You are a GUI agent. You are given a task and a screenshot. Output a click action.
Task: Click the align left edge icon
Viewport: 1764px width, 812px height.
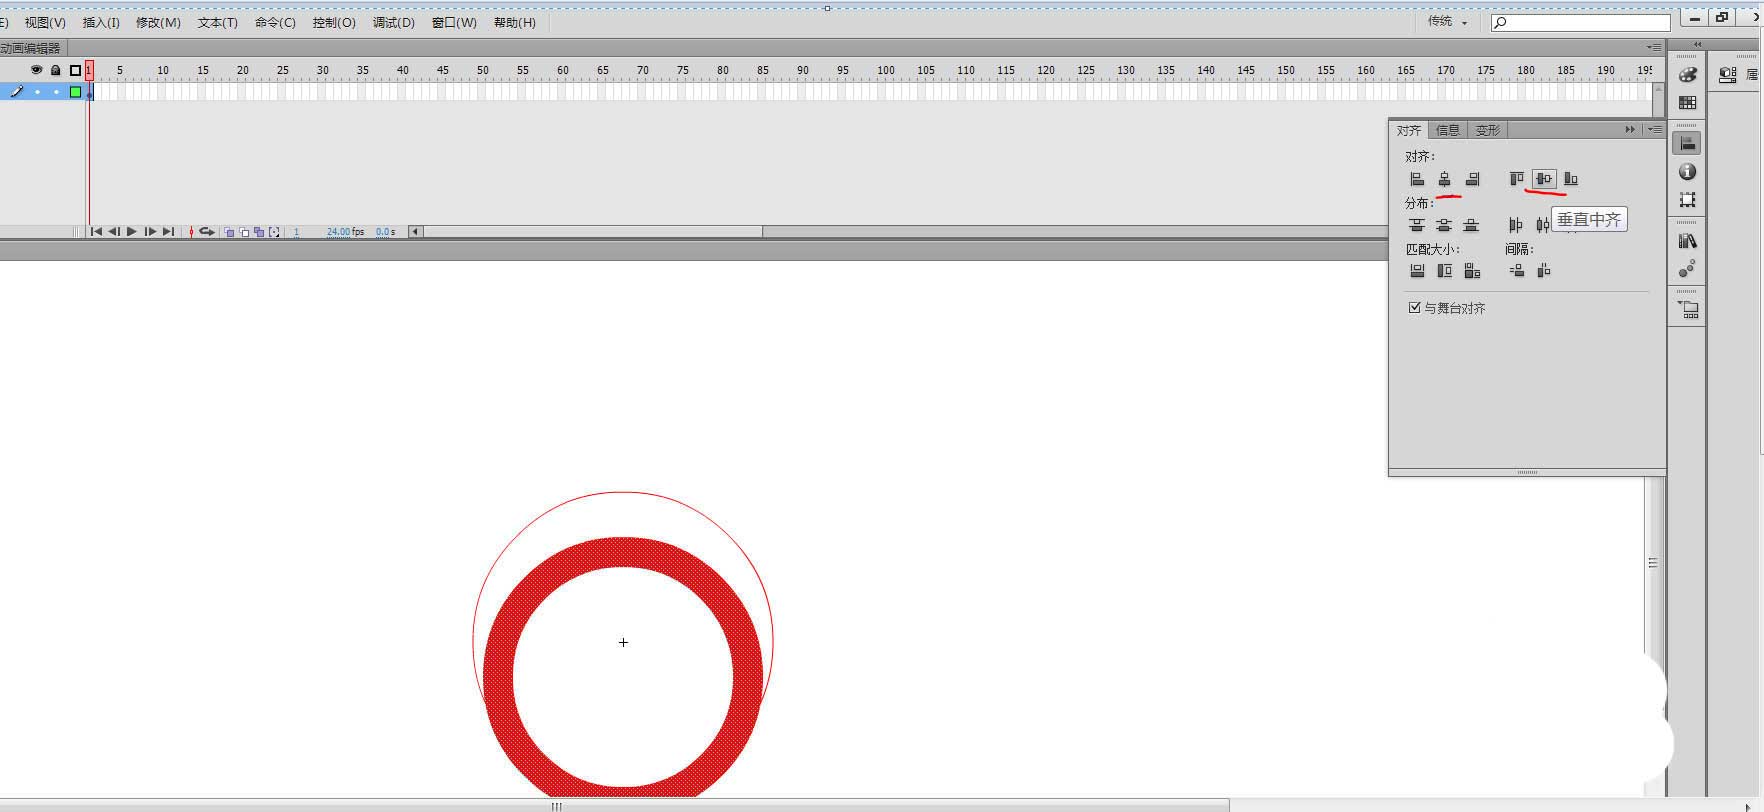1417,179
